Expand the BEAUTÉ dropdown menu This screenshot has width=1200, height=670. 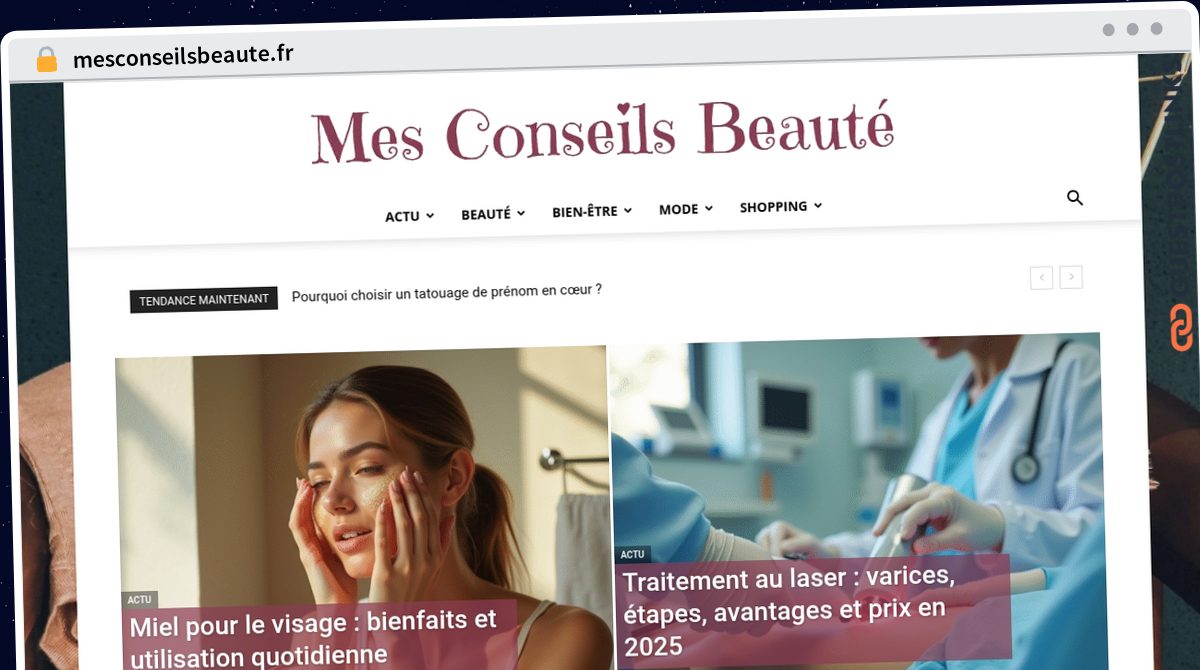[493, 214]
